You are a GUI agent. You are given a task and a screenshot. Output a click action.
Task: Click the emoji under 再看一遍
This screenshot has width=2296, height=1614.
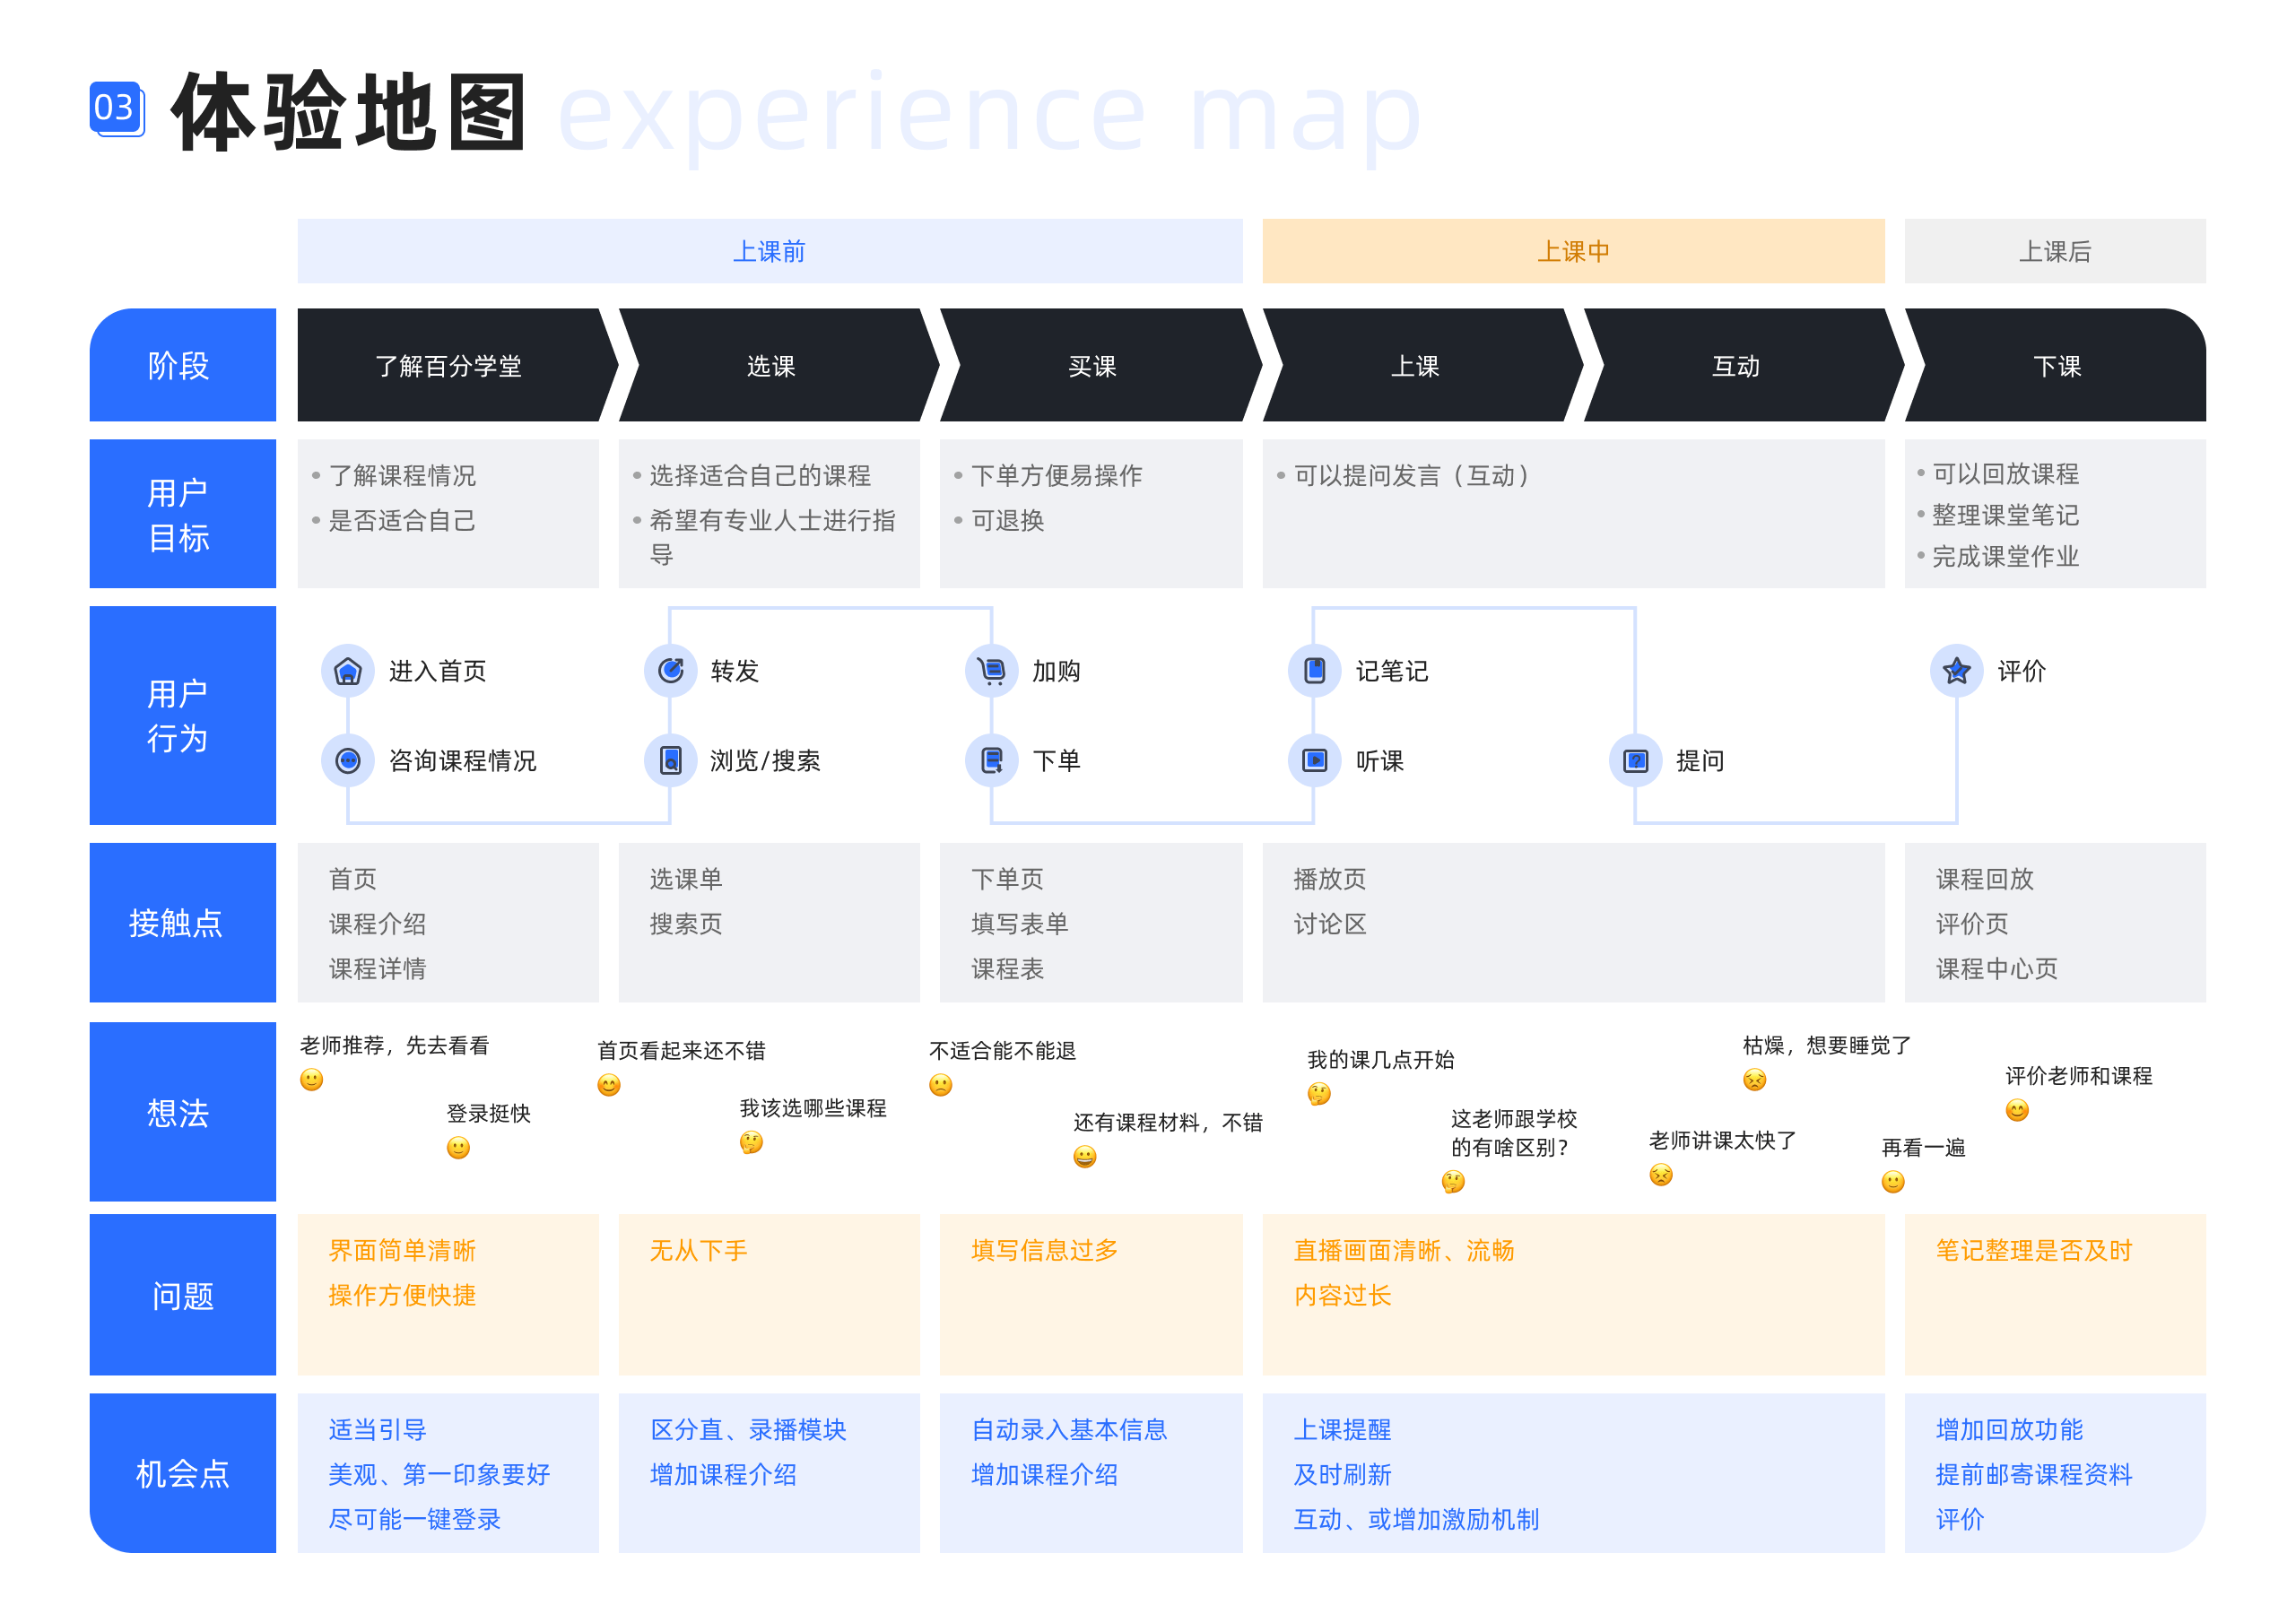tap(1893, 1182)
